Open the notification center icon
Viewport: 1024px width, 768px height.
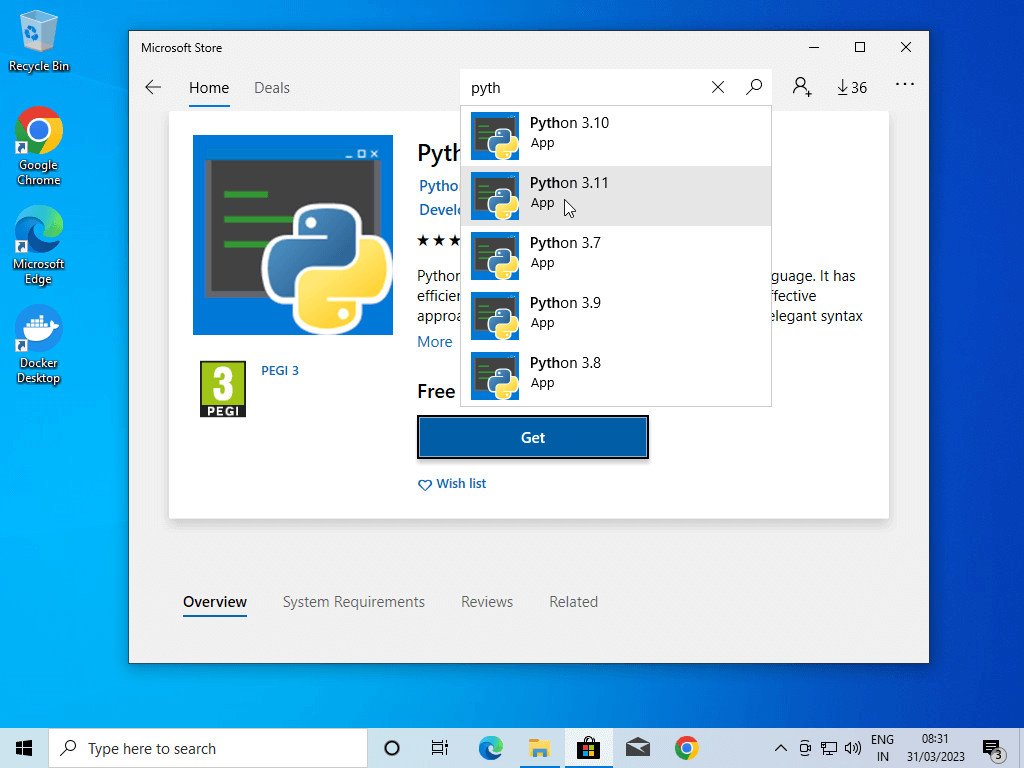click(x=993, y=748)
